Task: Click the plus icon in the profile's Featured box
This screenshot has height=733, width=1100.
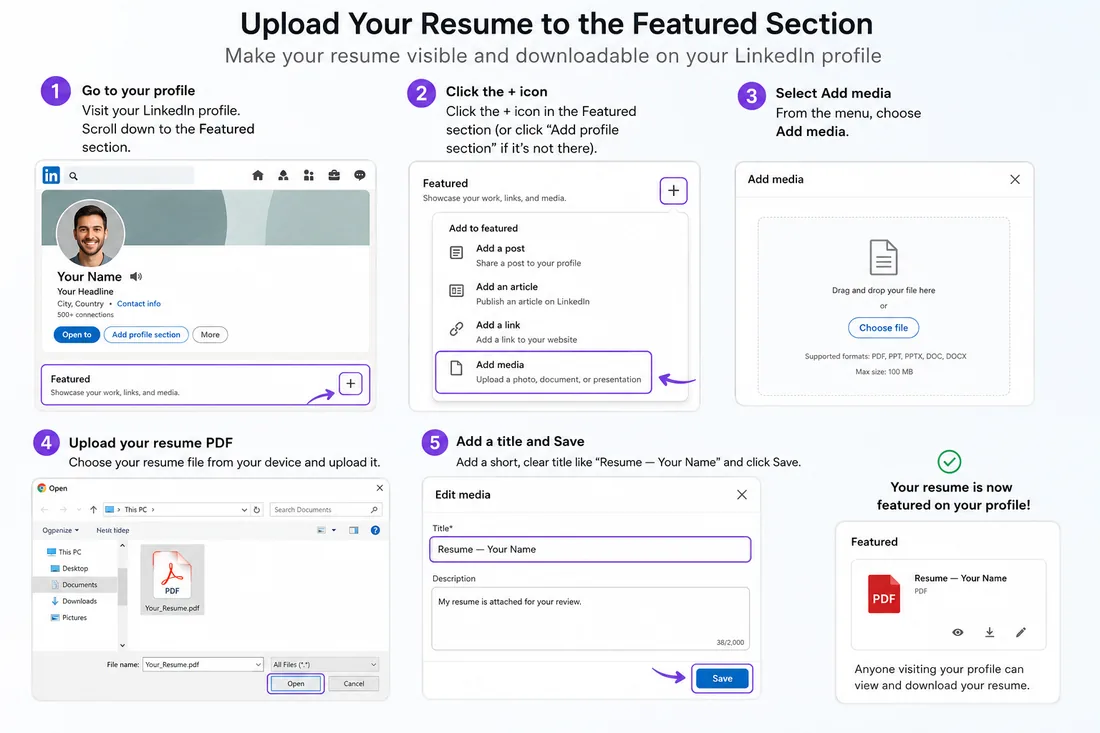Action: 351,384
